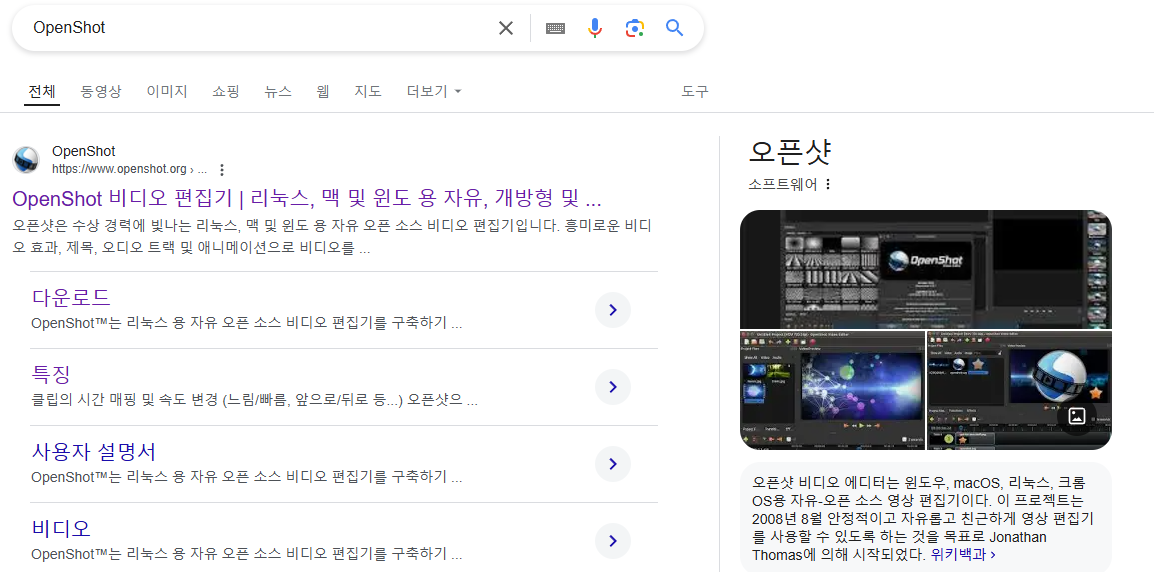1154x572 pixels.
Task: Open the 다운로드 sitelink
Action: tap(71, 297)
